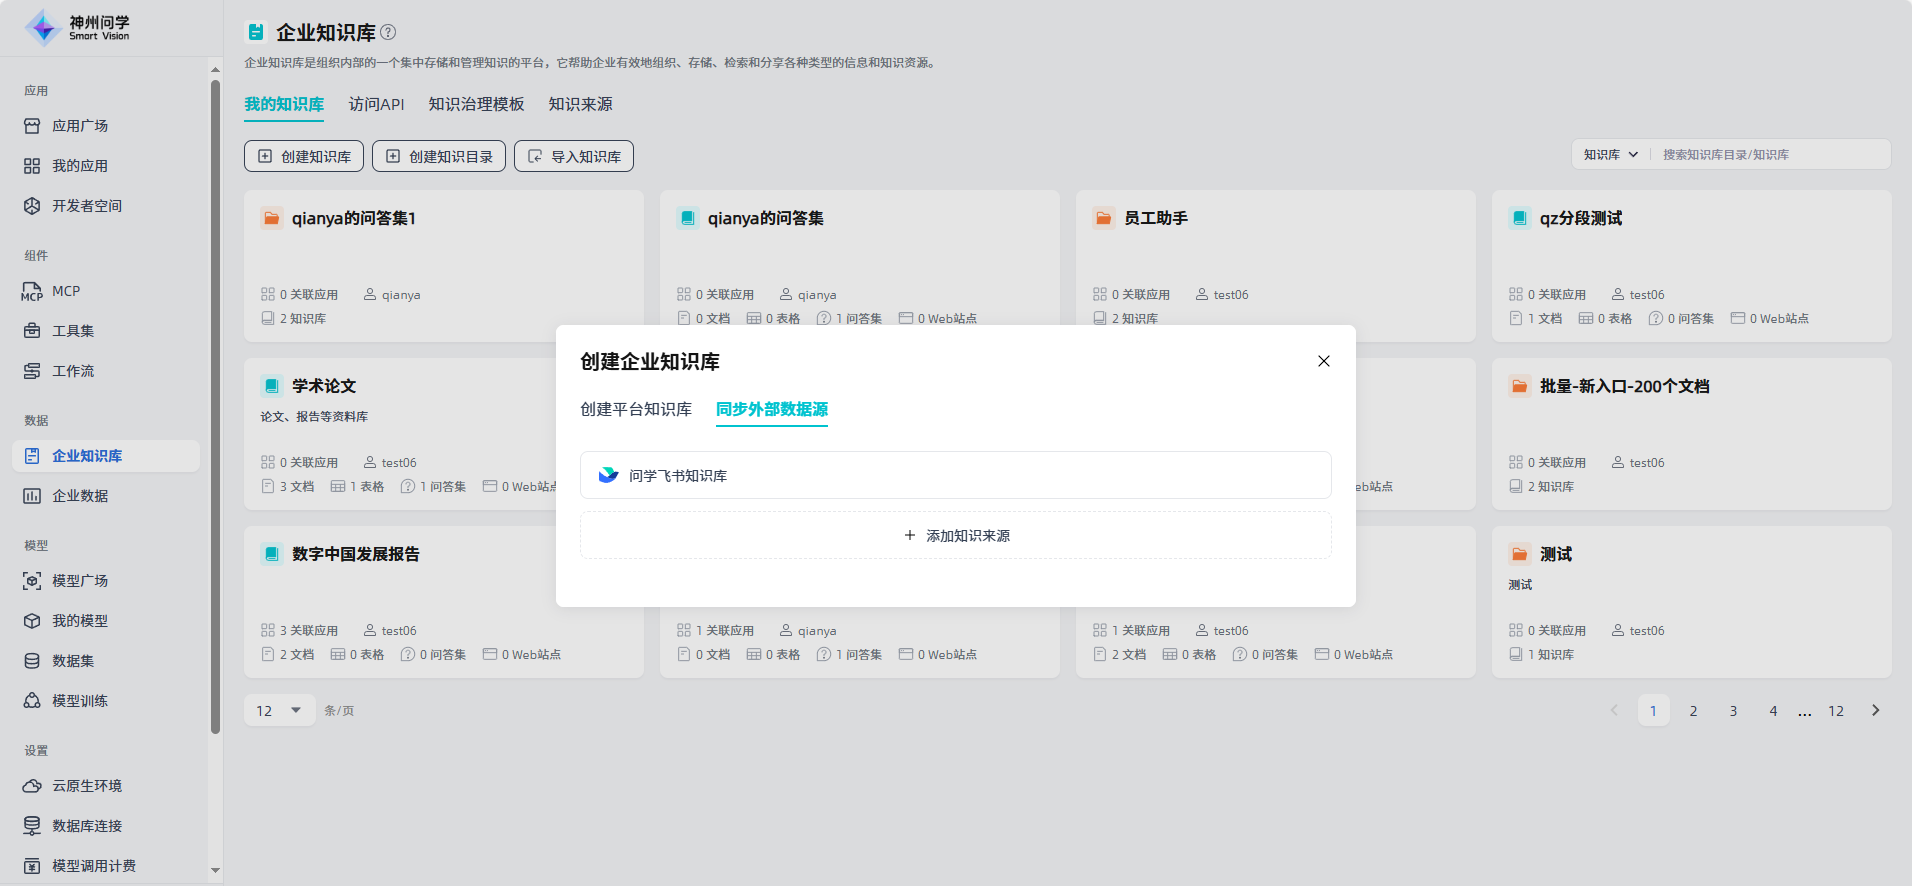The image size is (1912, 886).
Task: Click the 神州问学 logo
Action: tap(78, 28)
